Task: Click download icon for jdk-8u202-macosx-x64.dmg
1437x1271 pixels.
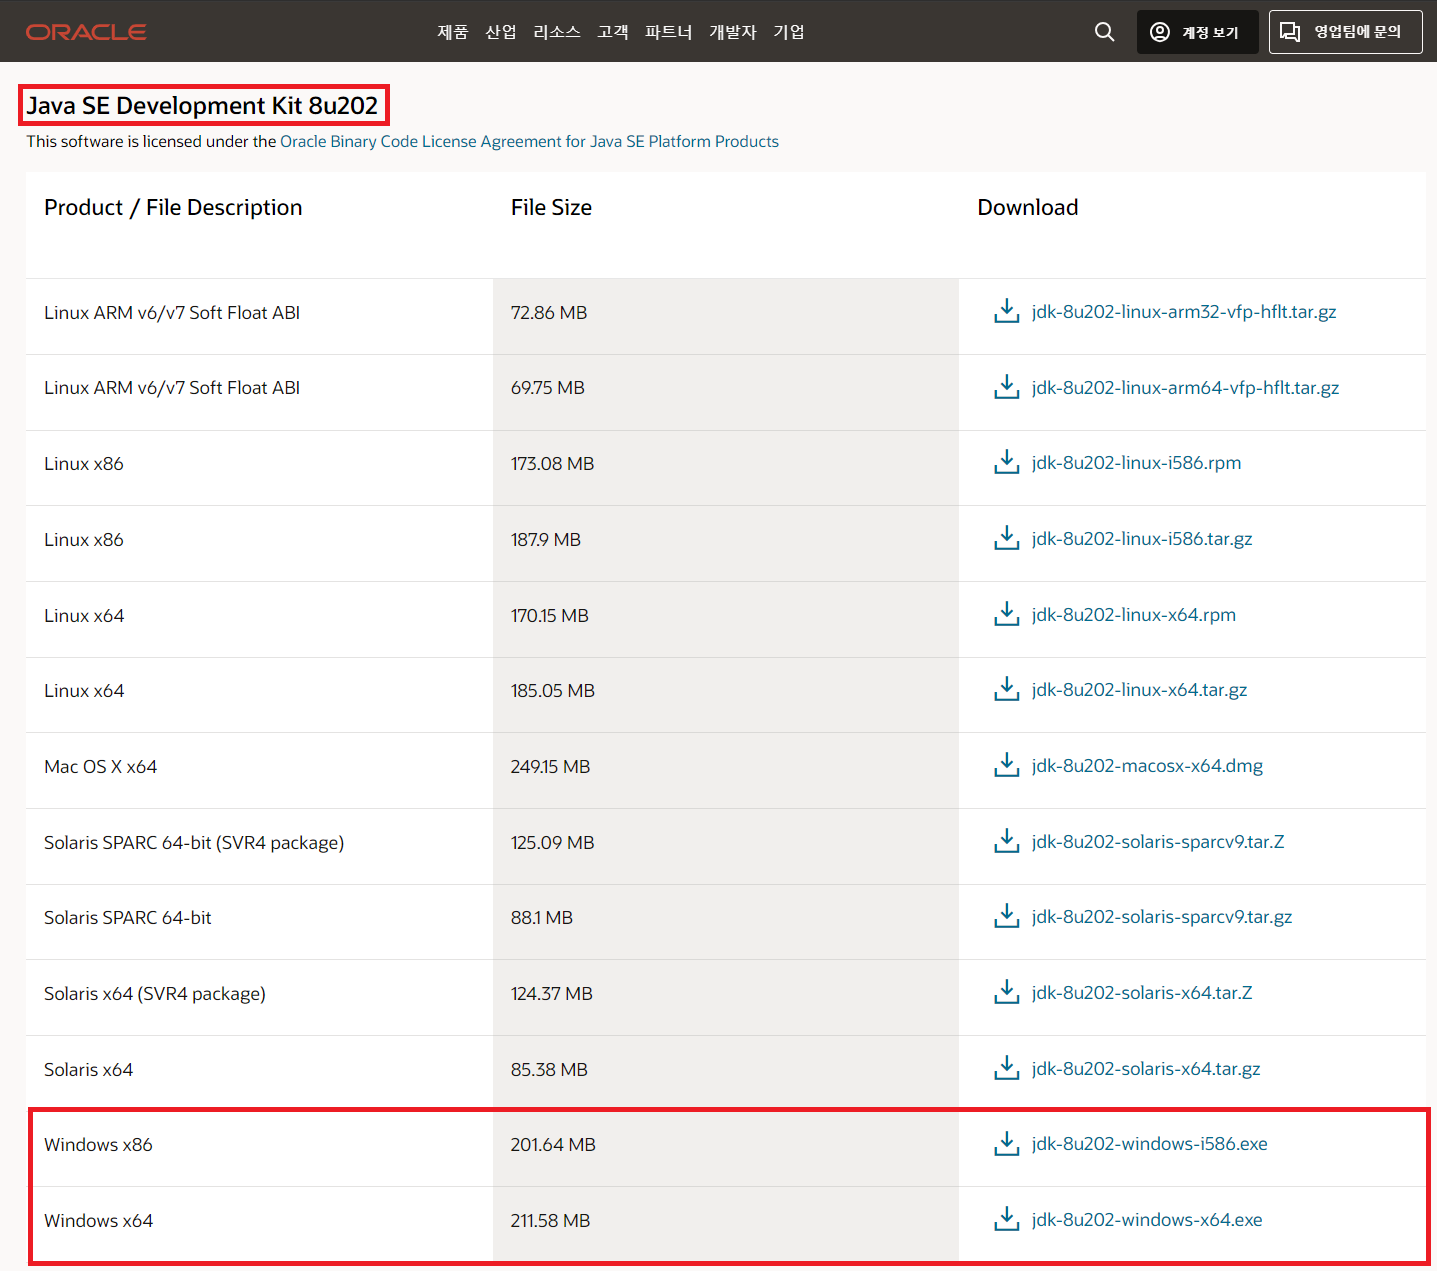Action: 1006,765
